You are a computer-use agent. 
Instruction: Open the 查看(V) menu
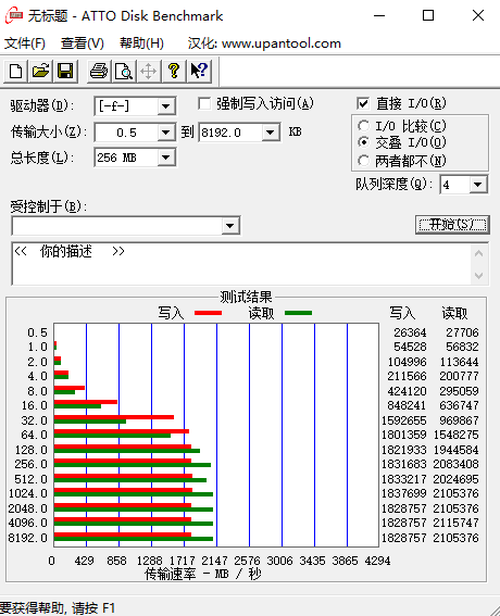click(82, 43)
